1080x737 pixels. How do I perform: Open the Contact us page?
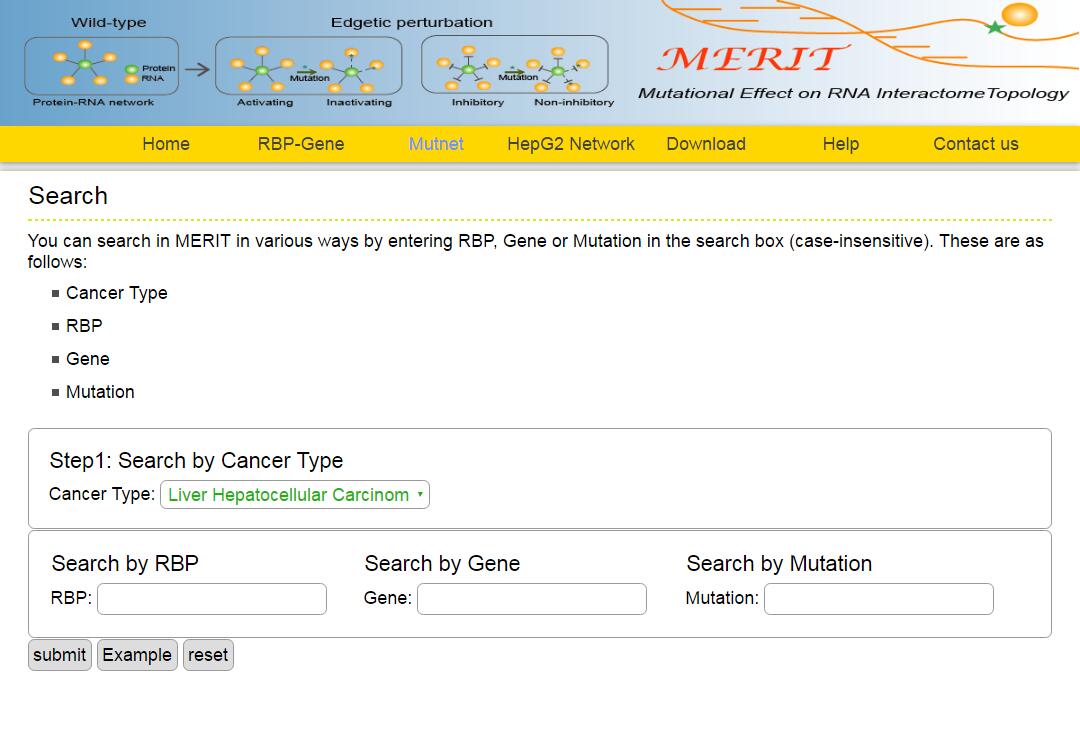pos(976,144)
